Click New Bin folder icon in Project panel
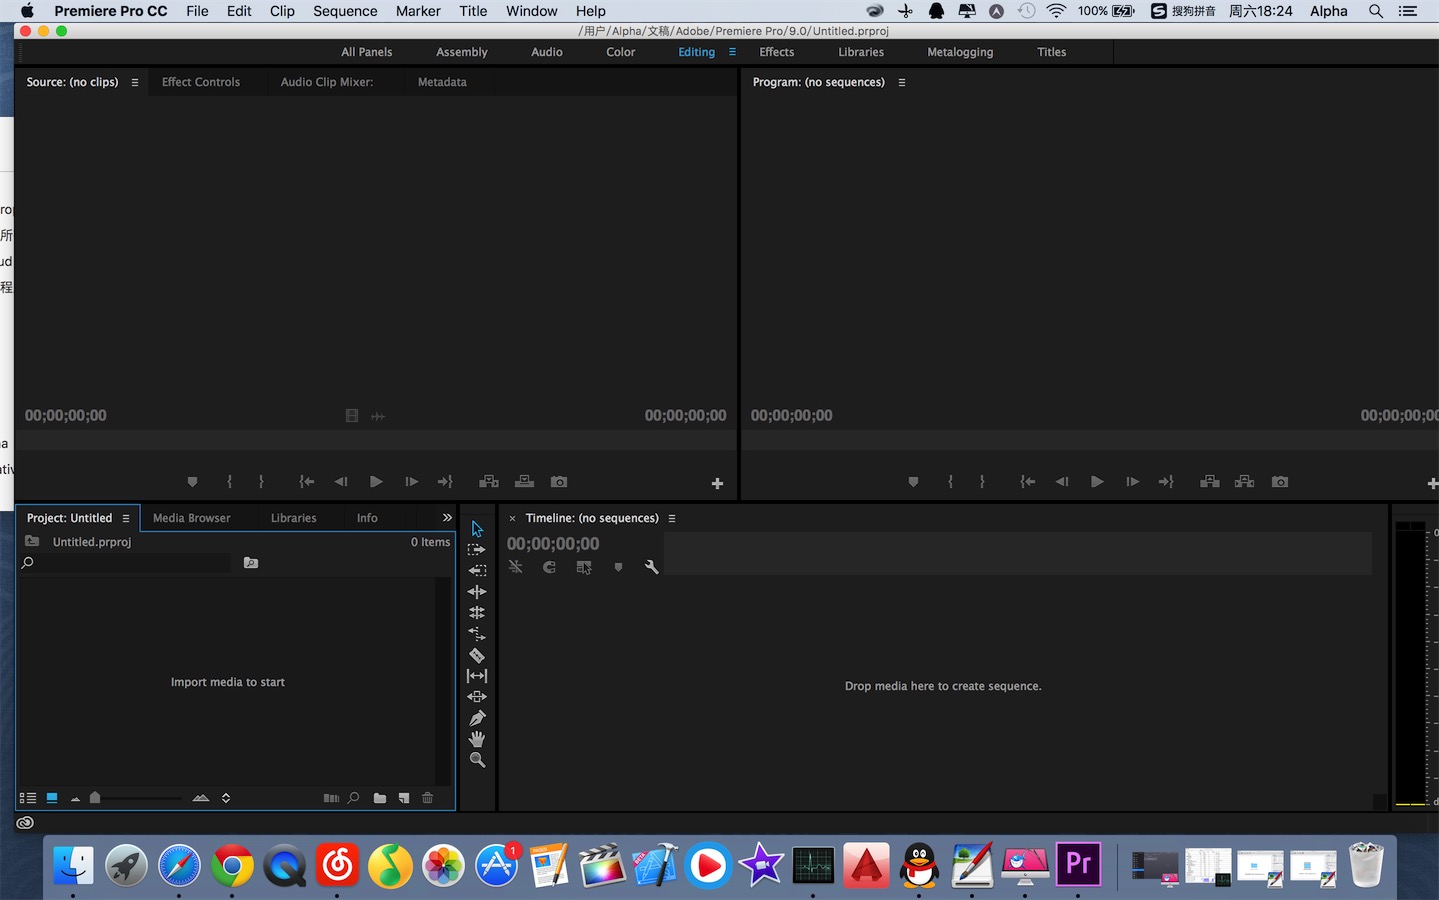 (x=380, y=798)
